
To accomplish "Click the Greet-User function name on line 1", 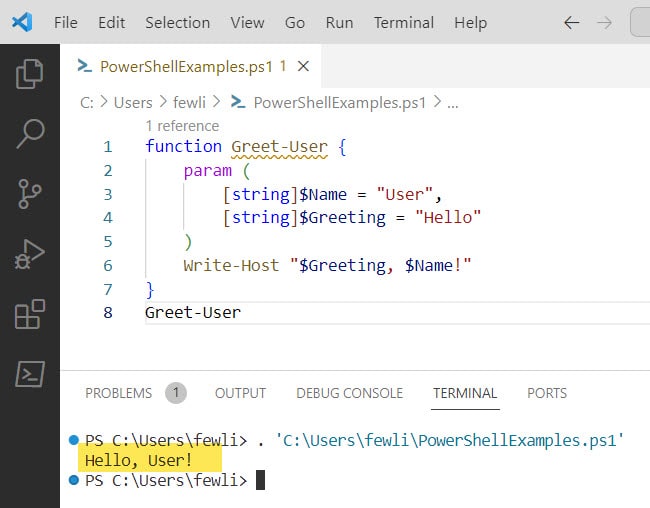I will 279,146.
